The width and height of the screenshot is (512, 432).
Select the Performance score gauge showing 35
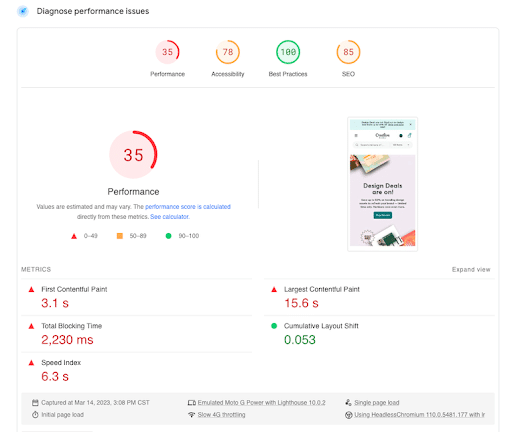[x=167, y=52]
